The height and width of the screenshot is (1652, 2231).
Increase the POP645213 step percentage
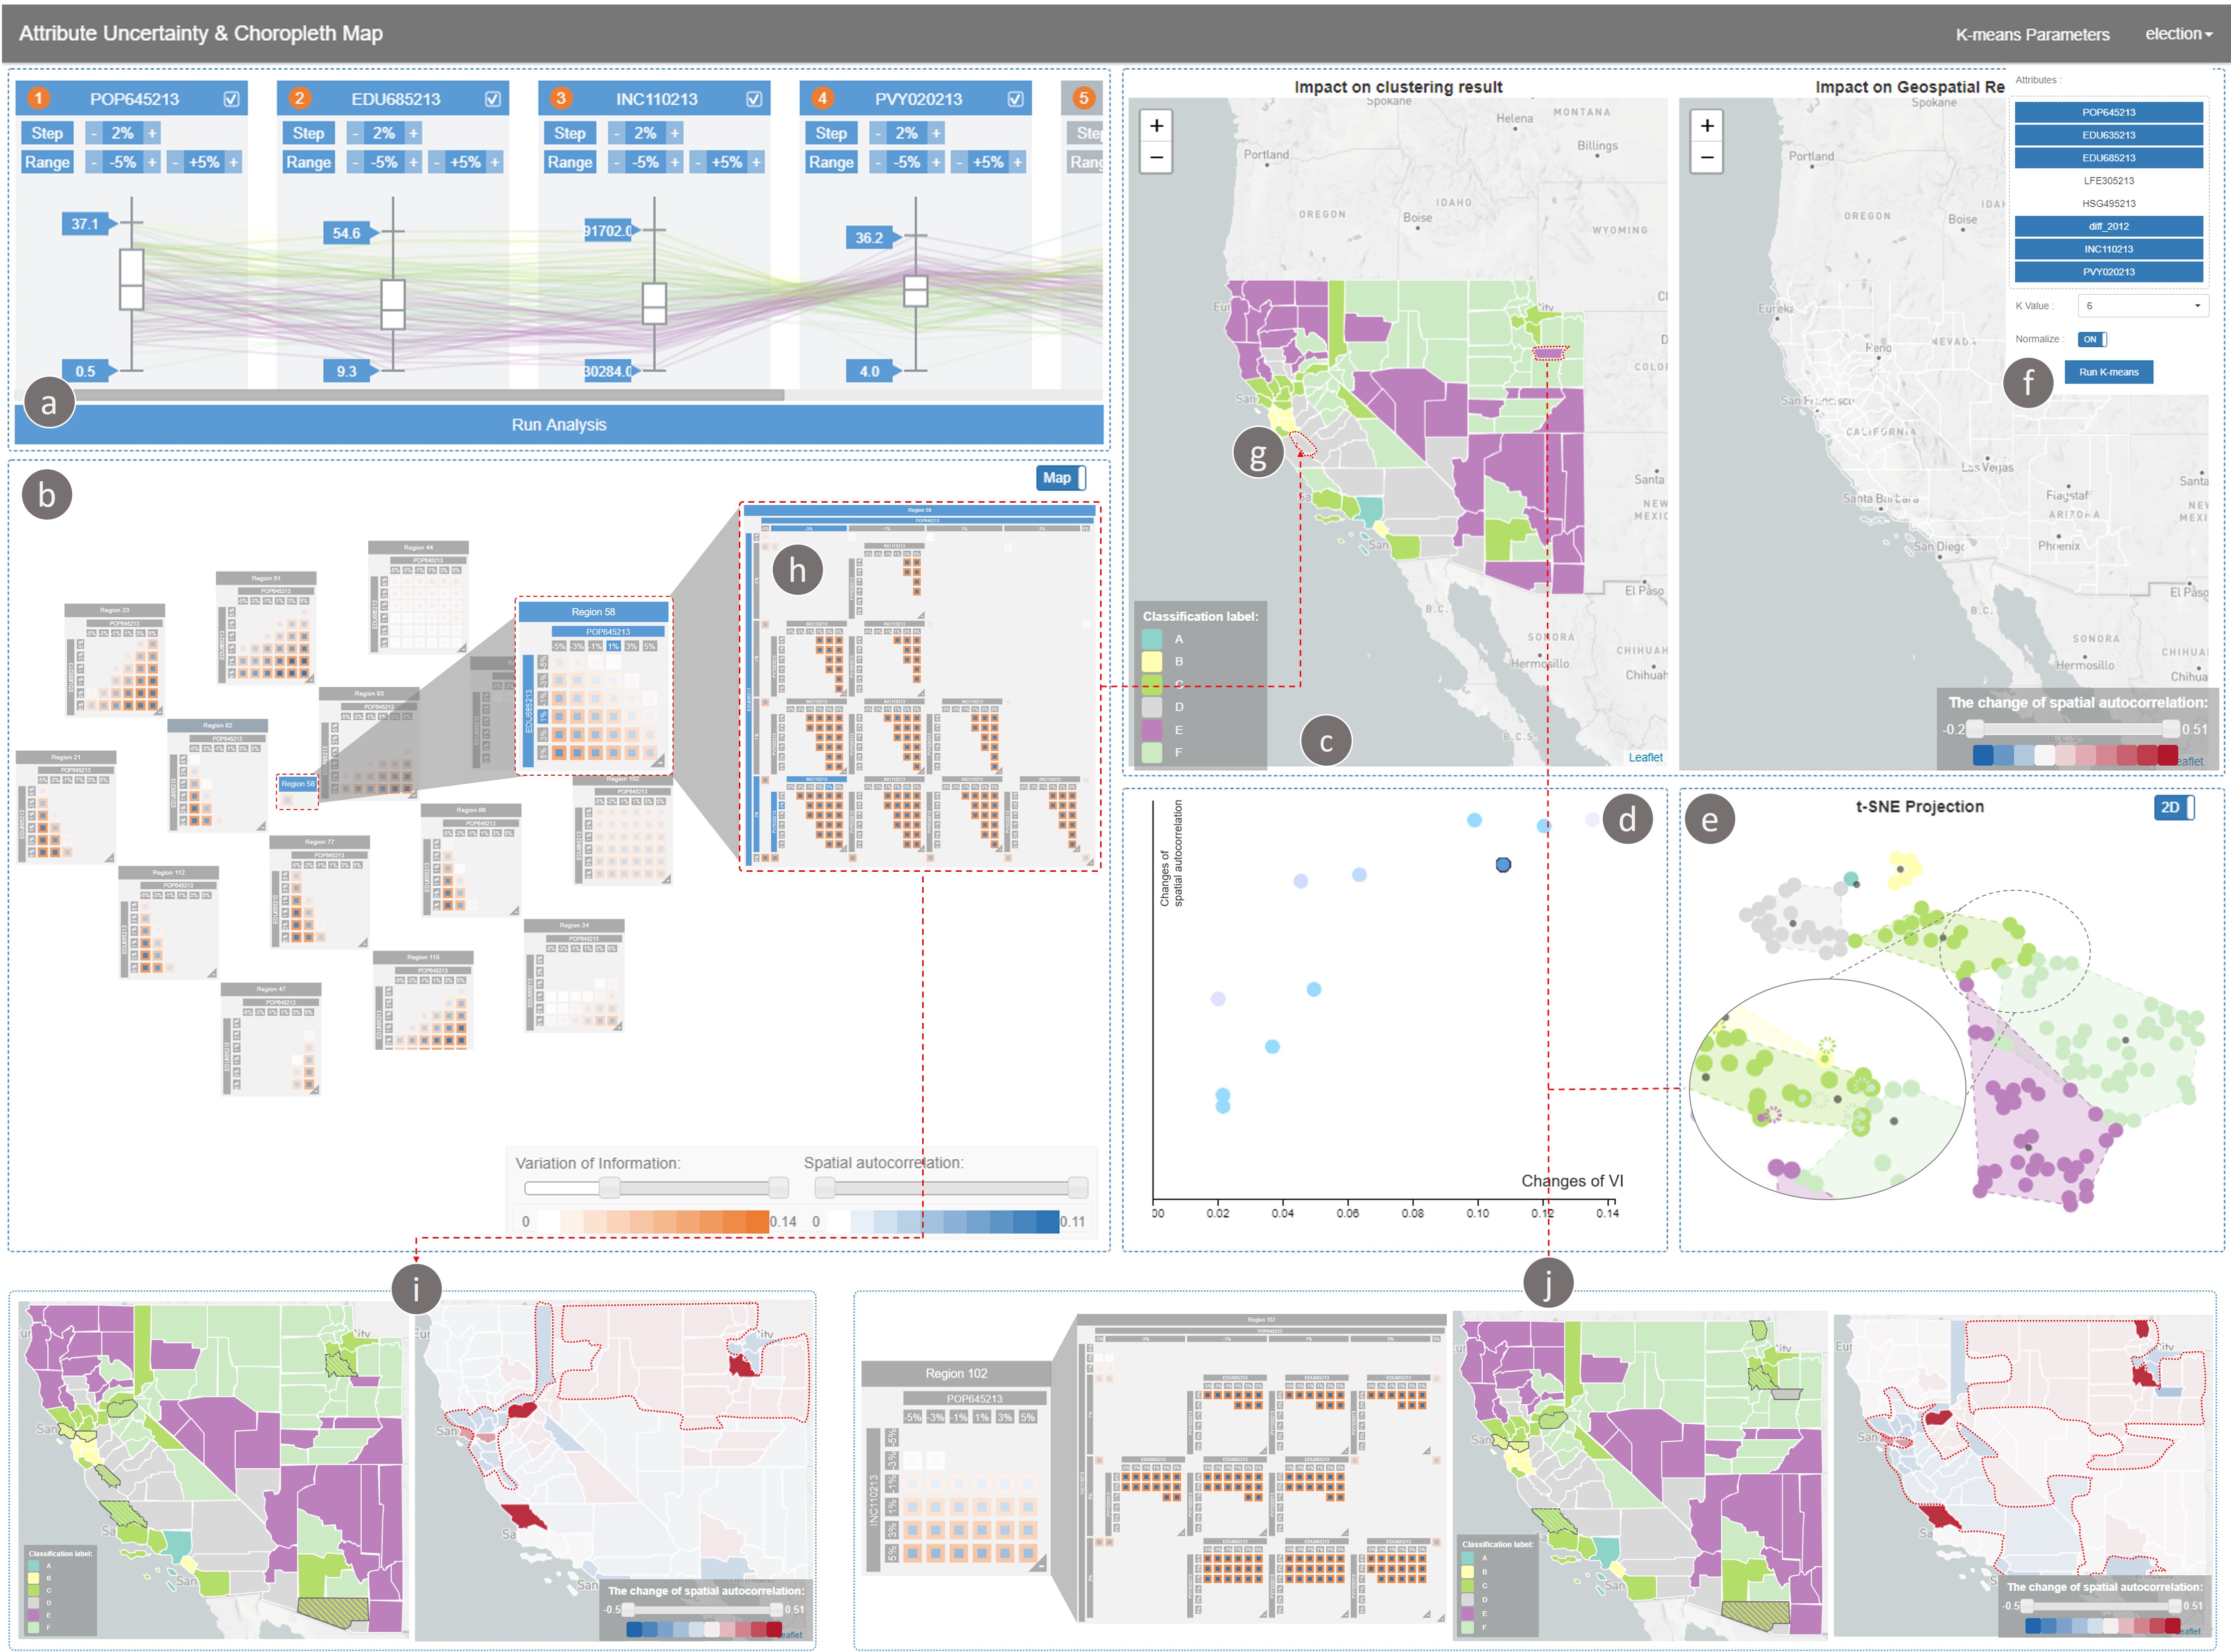click(x=152, y=133)
